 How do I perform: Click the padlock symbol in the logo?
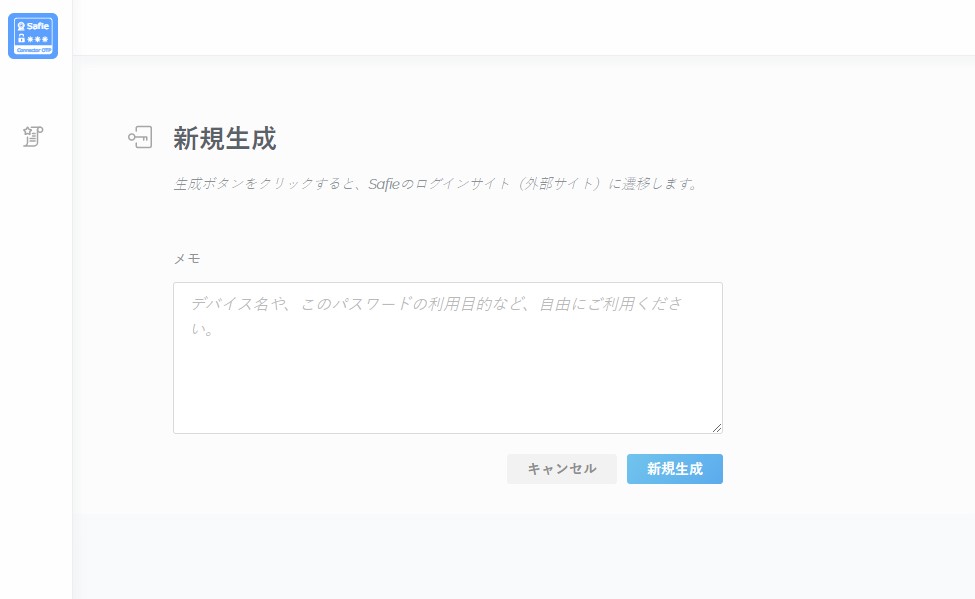[x=21, y=38]
